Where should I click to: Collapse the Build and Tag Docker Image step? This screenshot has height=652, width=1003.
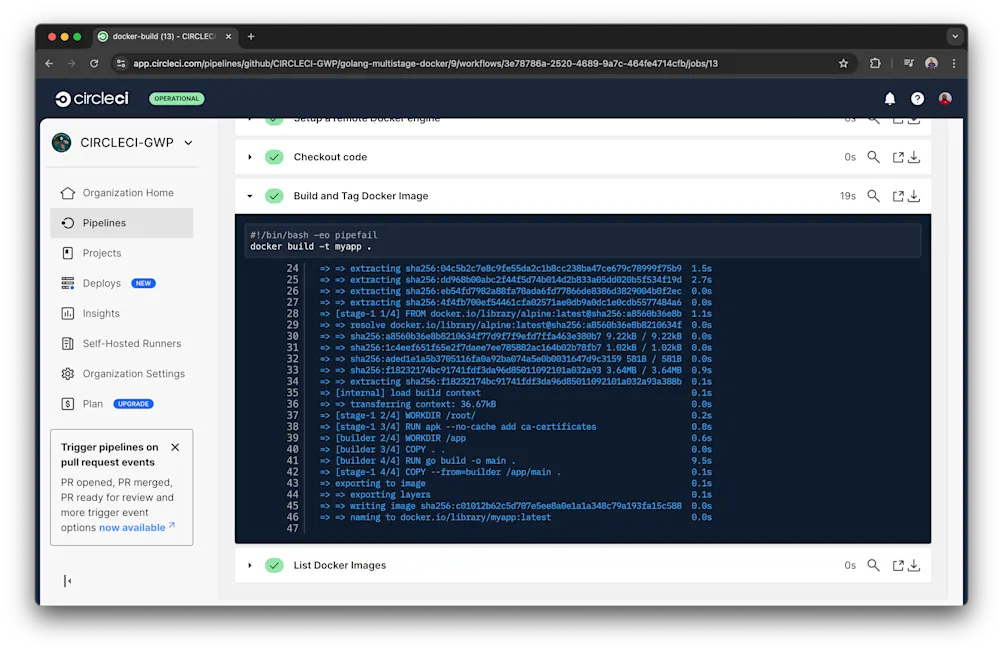(x=250, y=195)
